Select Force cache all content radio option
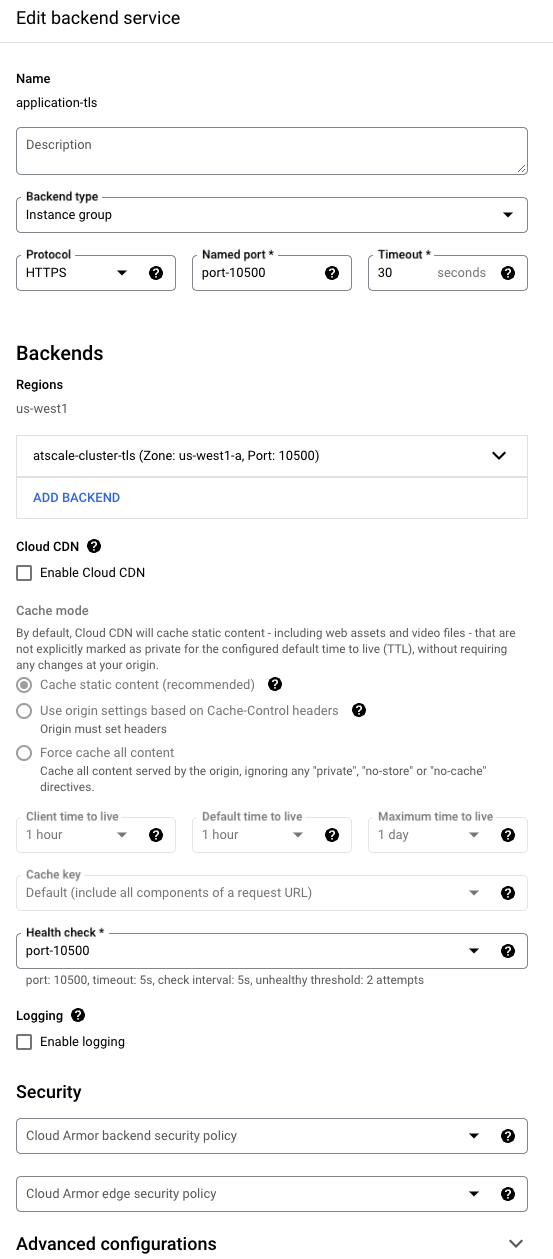The height and width of the screenshot is (1259, 553). (24, 753)
